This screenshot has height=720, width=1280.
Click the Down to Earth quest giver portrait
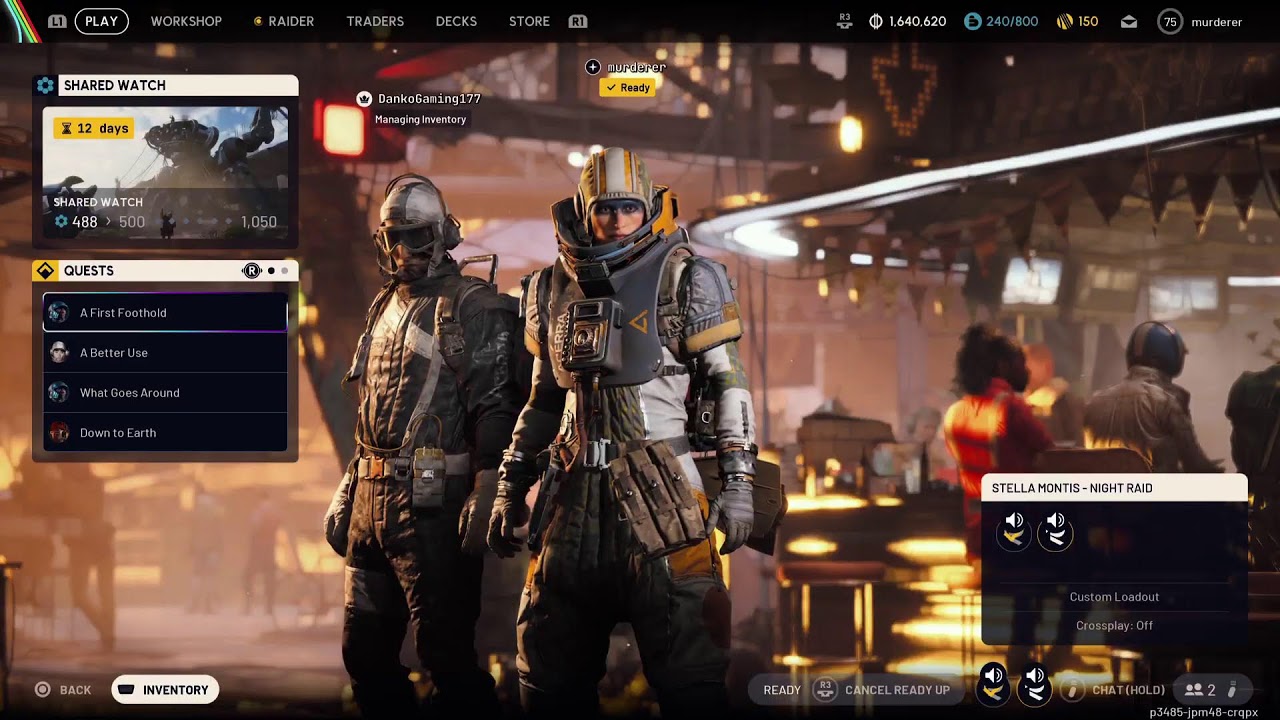point(59,432)
